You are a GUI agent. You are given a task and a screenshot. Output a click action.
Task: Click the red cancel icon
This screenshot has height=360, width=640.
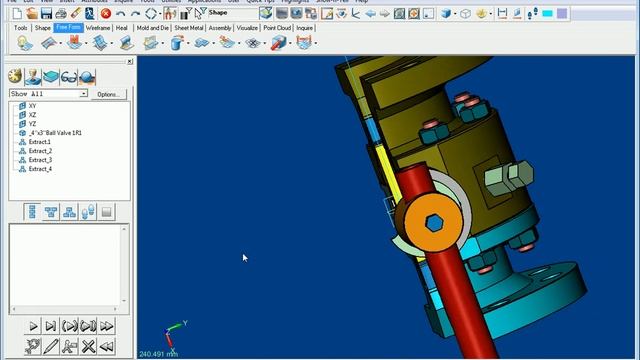tap(106, 13)
